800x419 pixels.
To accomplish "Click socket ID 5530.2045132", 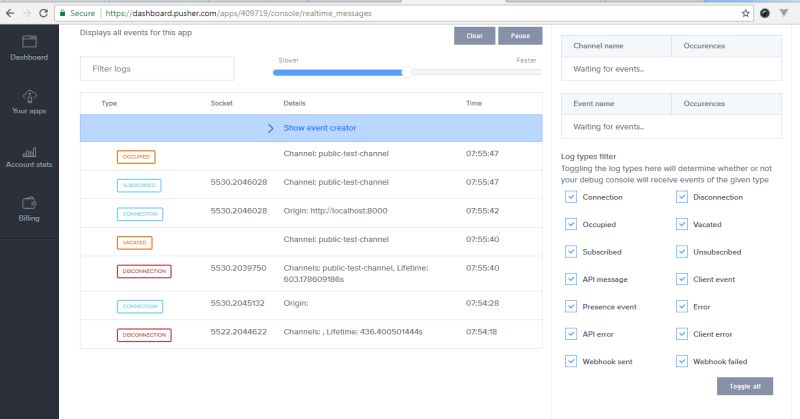I will click(x=238, y=303).
